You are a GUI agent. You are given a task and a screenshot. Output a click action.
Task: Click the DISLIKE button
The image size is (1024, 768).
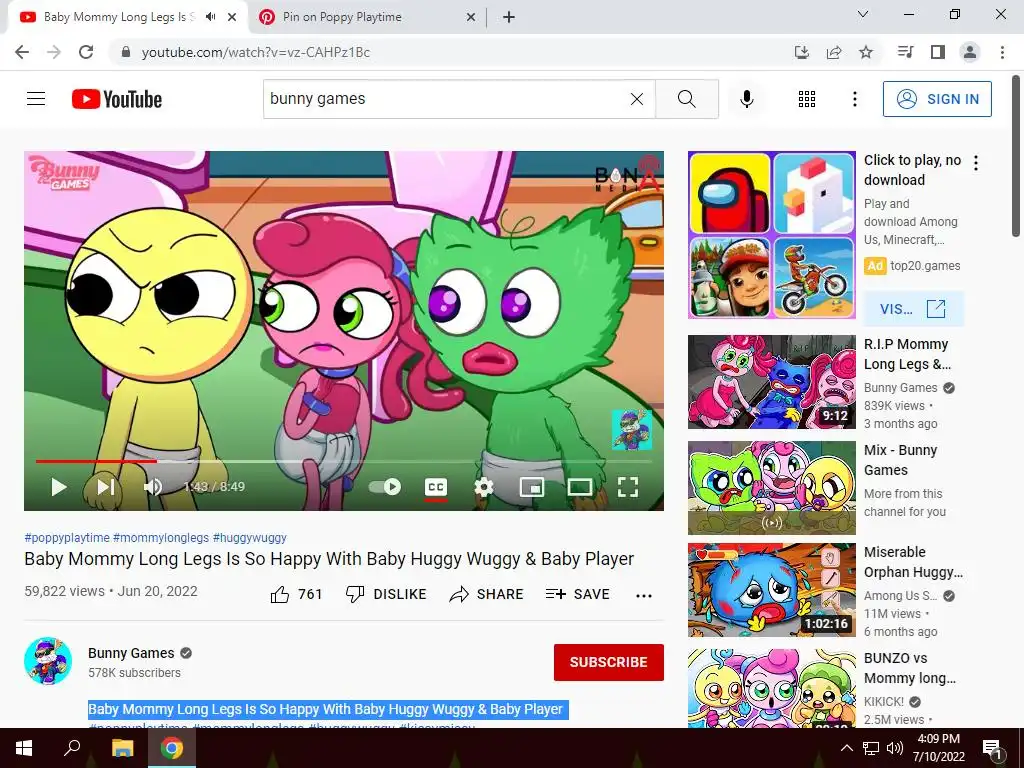[x=386, y=594]
